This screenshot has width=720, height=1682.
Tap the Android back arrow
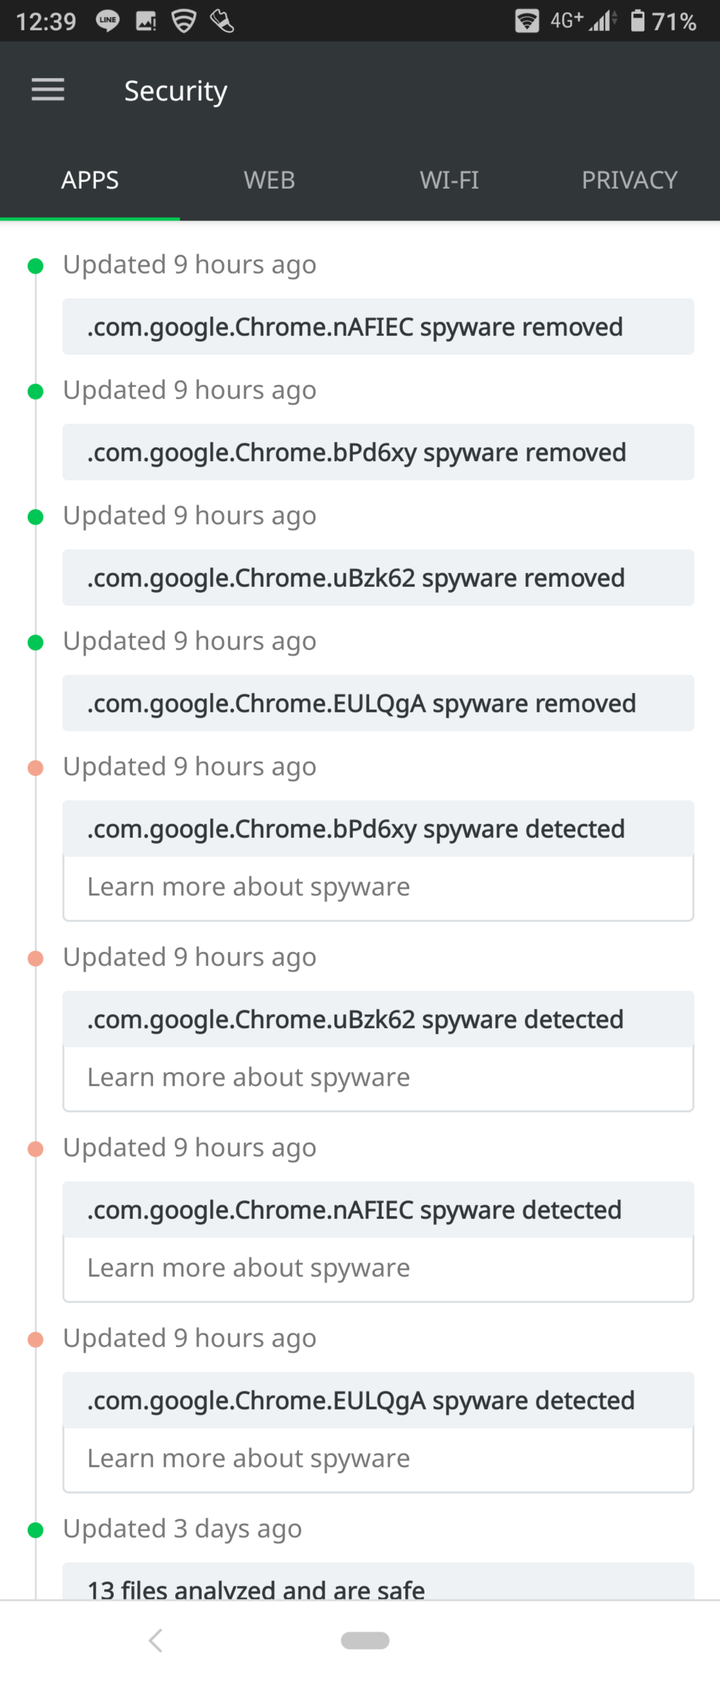pos(155,1640)
